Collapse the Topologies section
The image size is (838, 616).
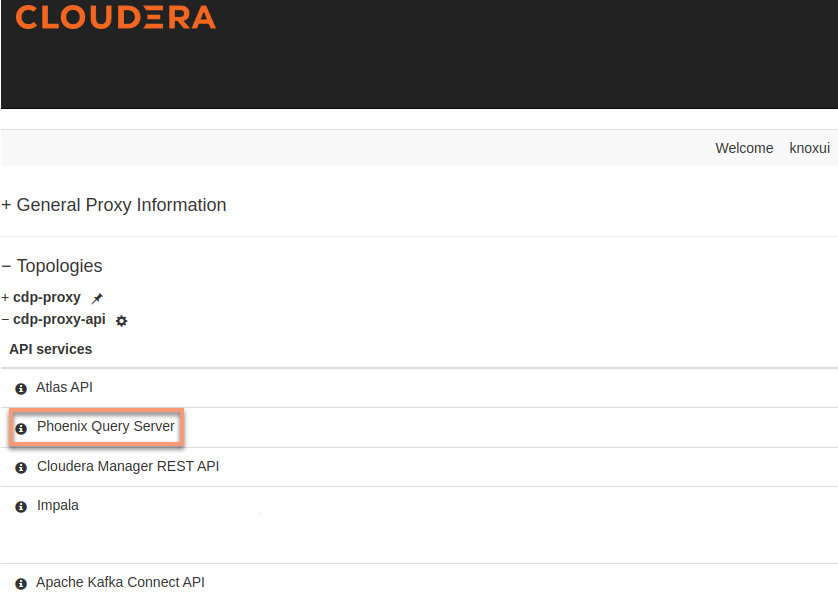6,266
